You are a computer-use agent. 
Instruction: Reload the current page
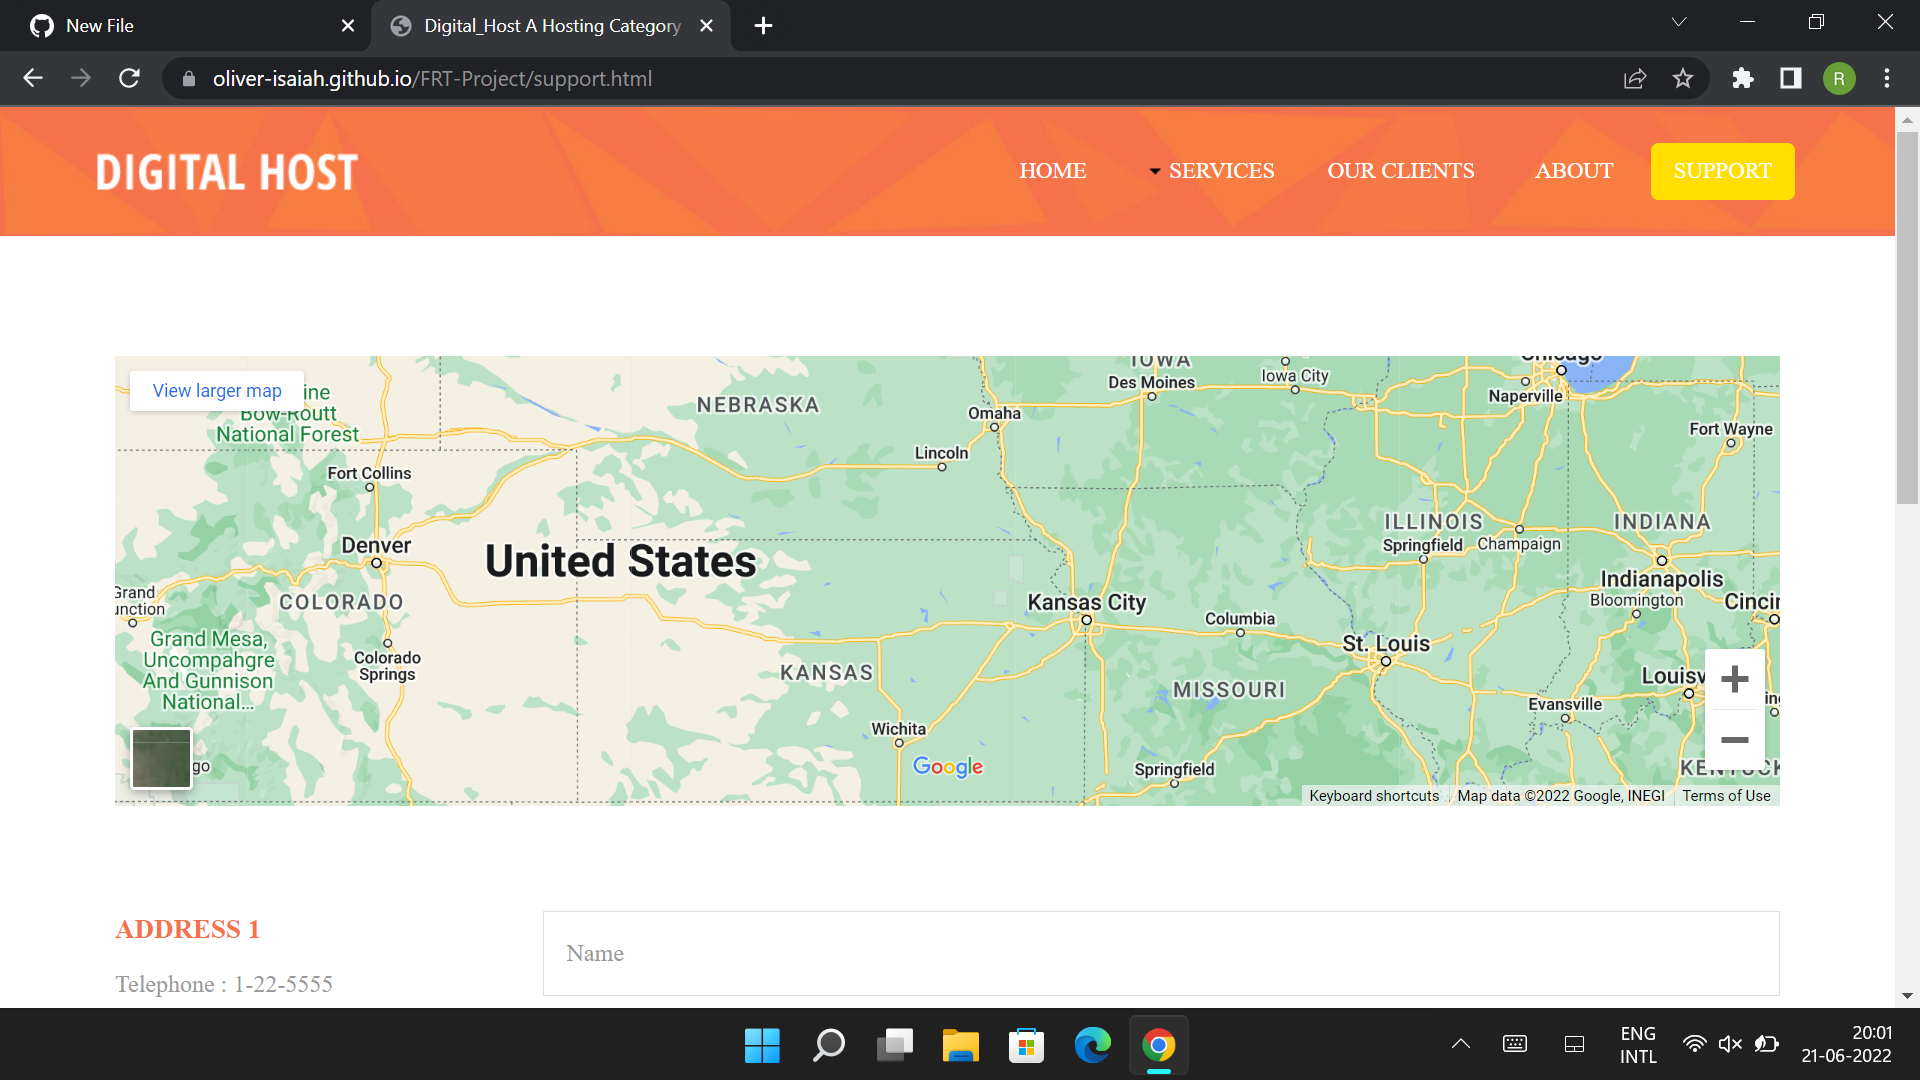tap(129, 78)
